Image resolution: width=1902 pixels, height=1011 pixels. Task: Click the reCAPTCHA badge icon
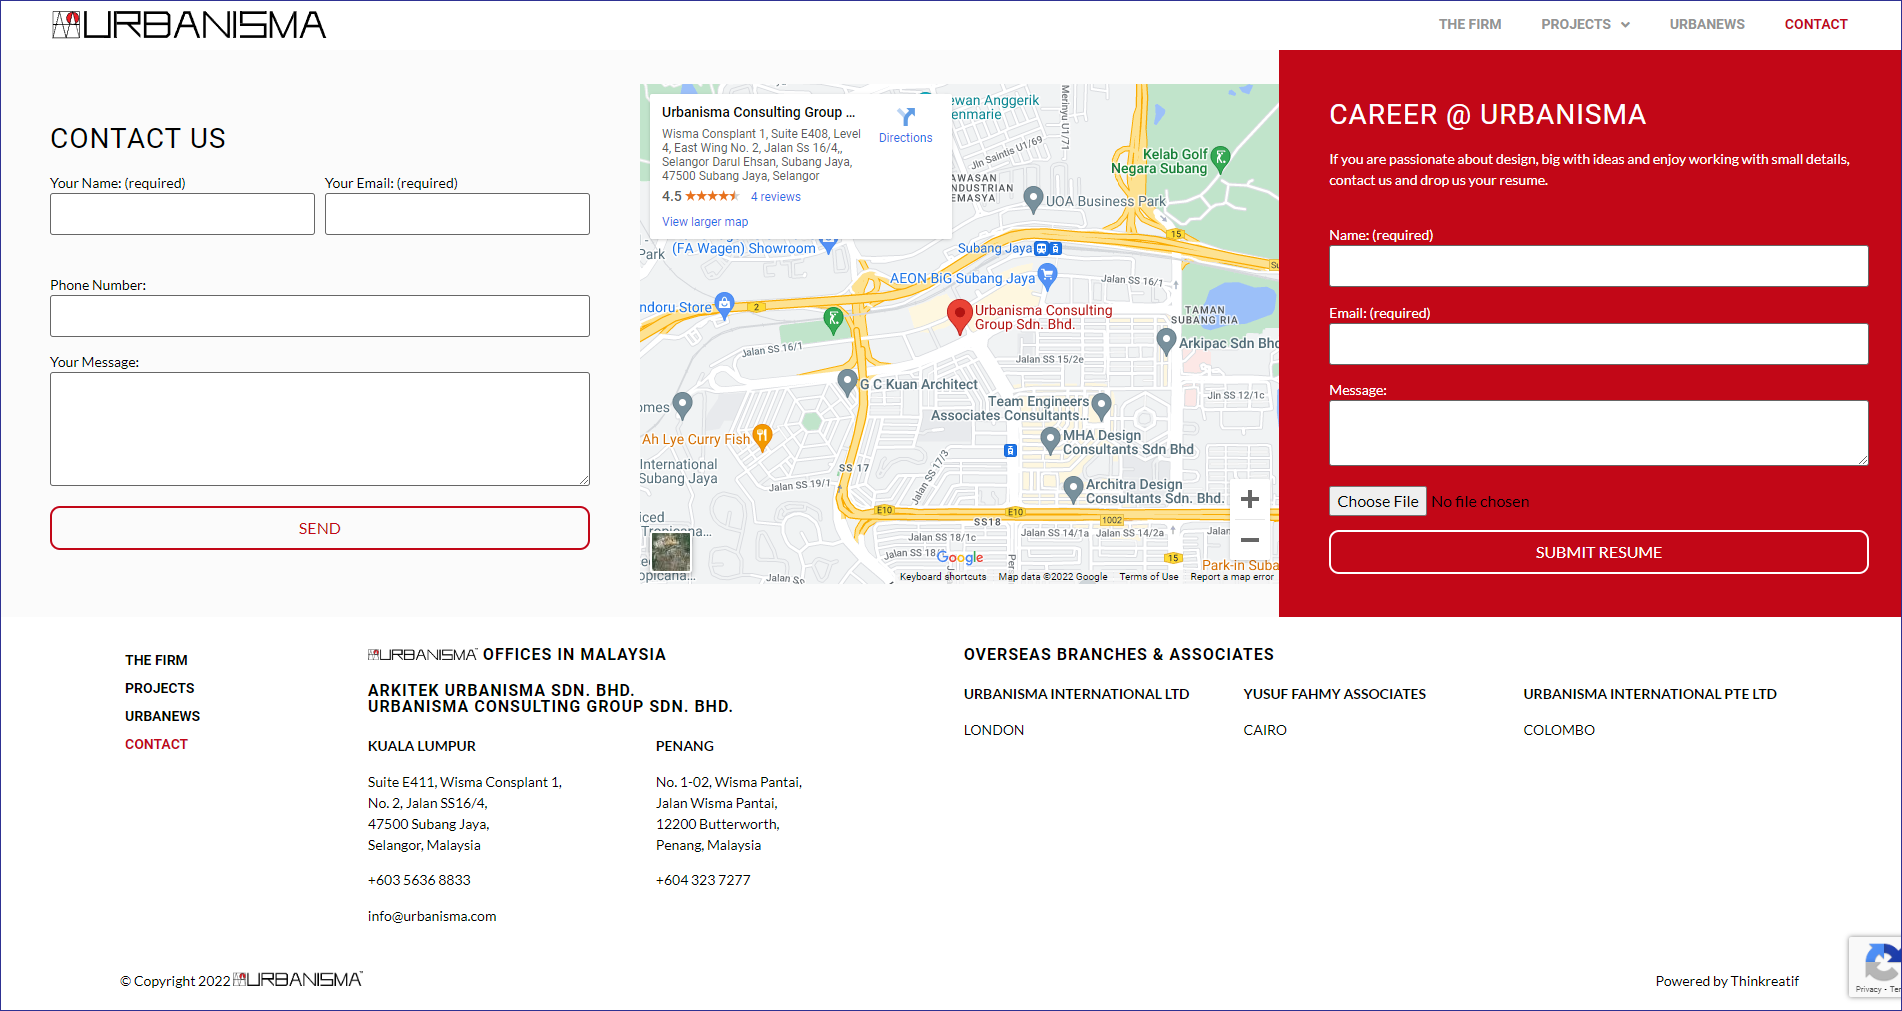tap(1880, 966)
